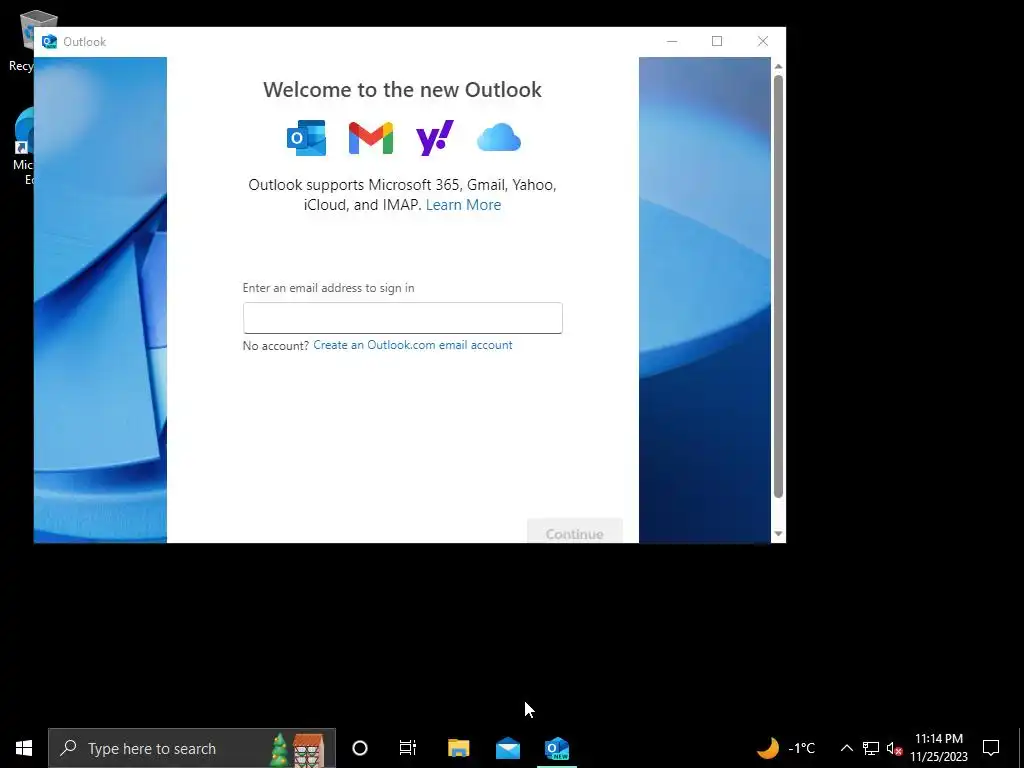The width and height of the screenshot is (1024, 768).
Task: Open Task View on taskbar
Action: [408, 748]
